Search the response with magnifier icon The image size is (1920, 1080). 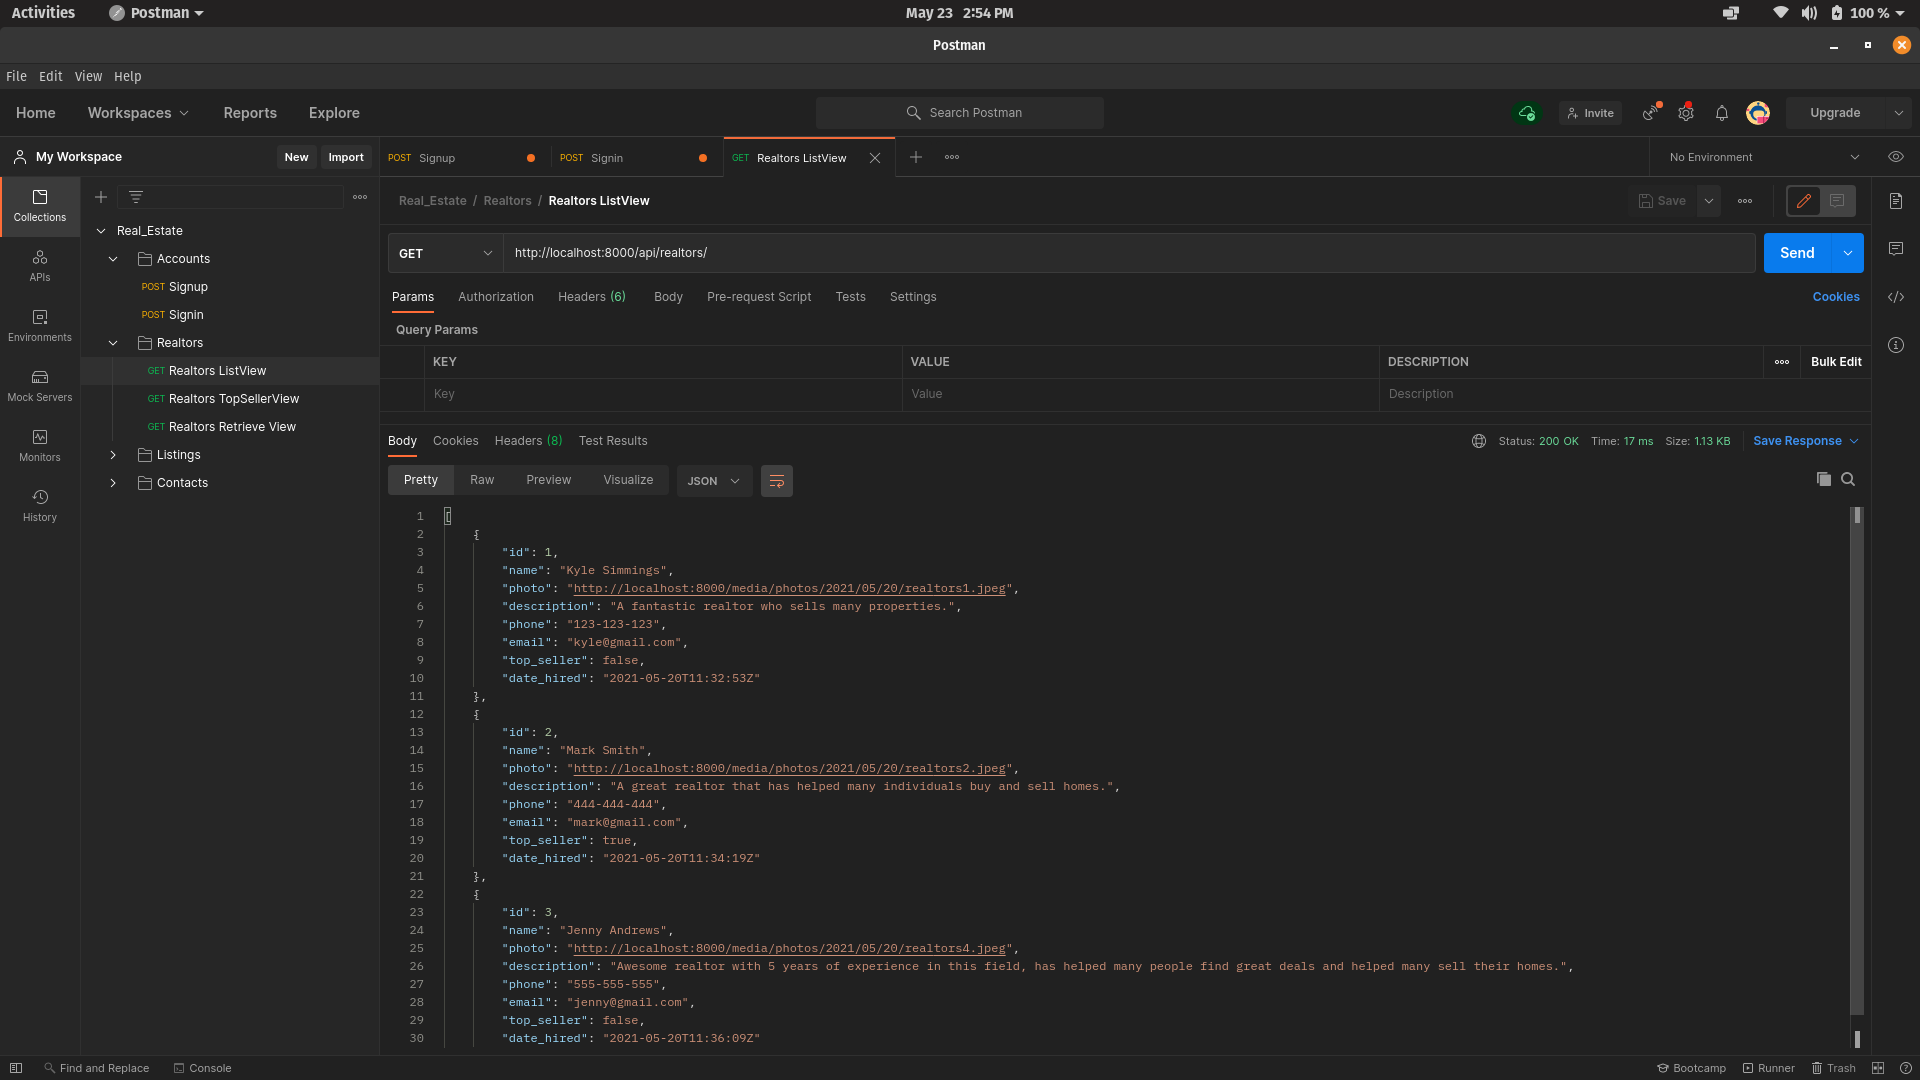pos(1848,479)
